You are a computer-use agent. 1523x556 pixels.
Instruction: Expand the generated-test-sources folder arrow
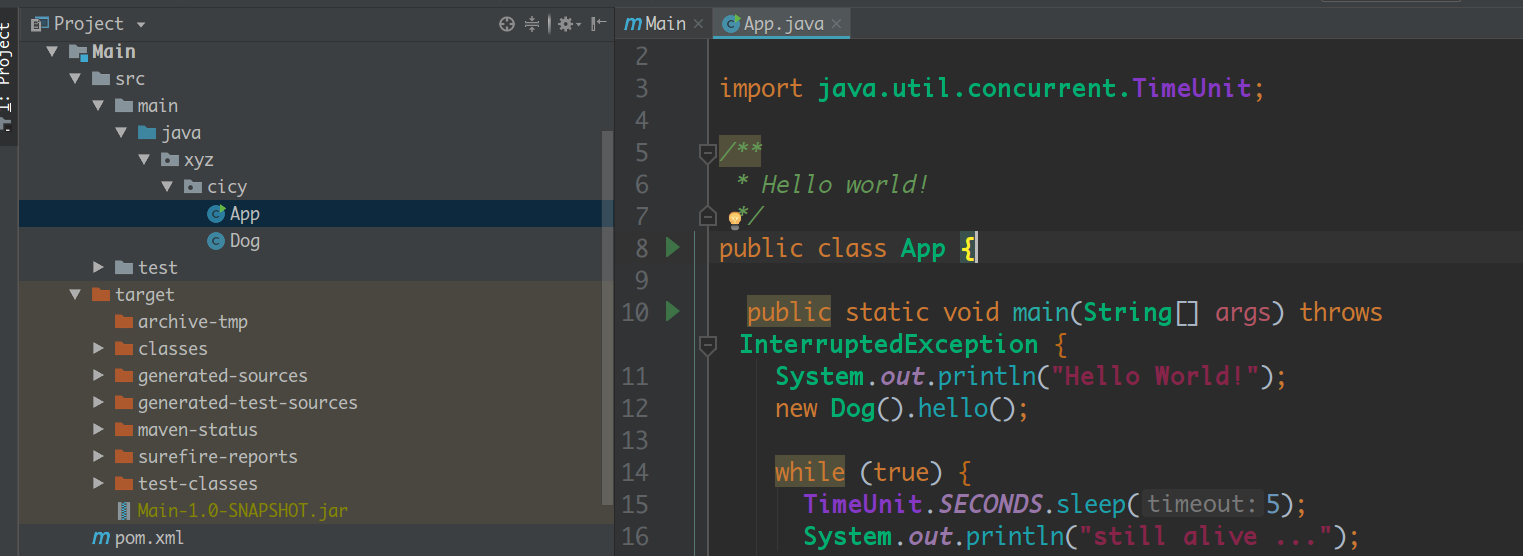98,402
